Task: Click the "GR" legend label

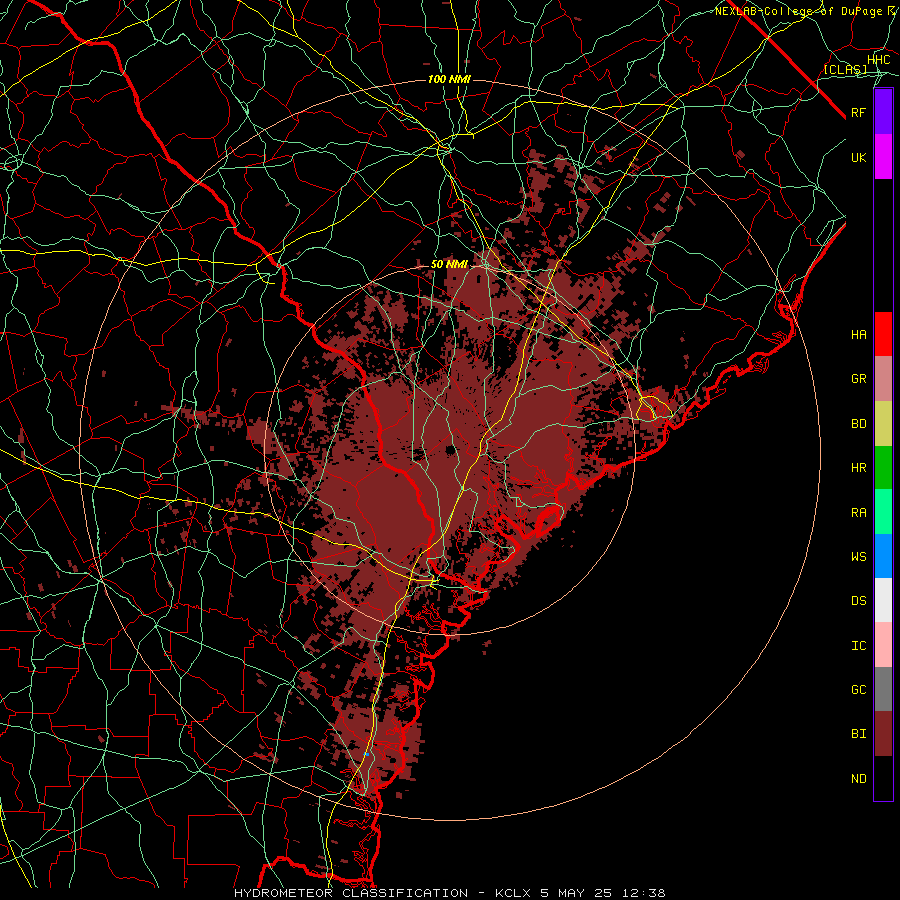Action: pos(859,379)
